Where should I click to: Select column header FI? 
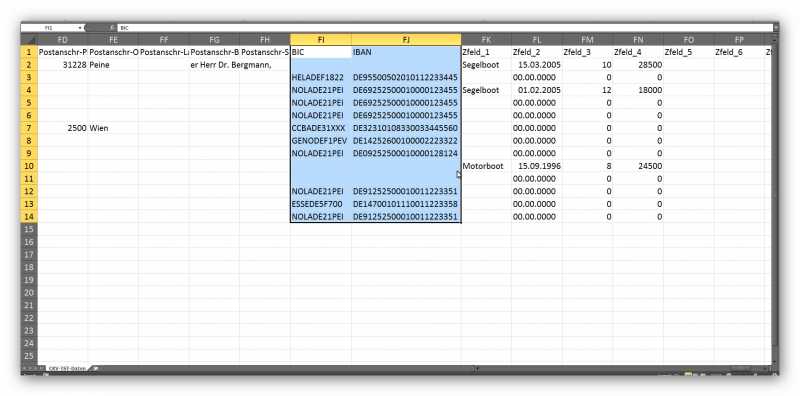[x=321, y=39]
